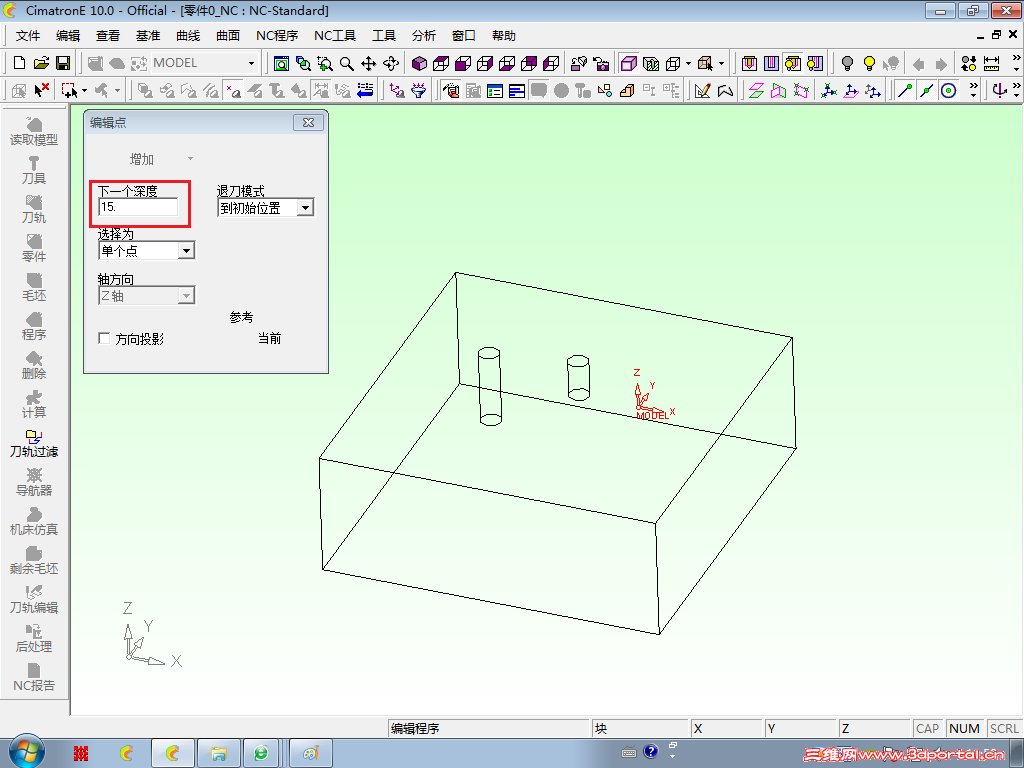The height and width of the screenshot is (768, 1024).
Task: Toggle the SCRL status bar indicator
Action: [1004, 728]
